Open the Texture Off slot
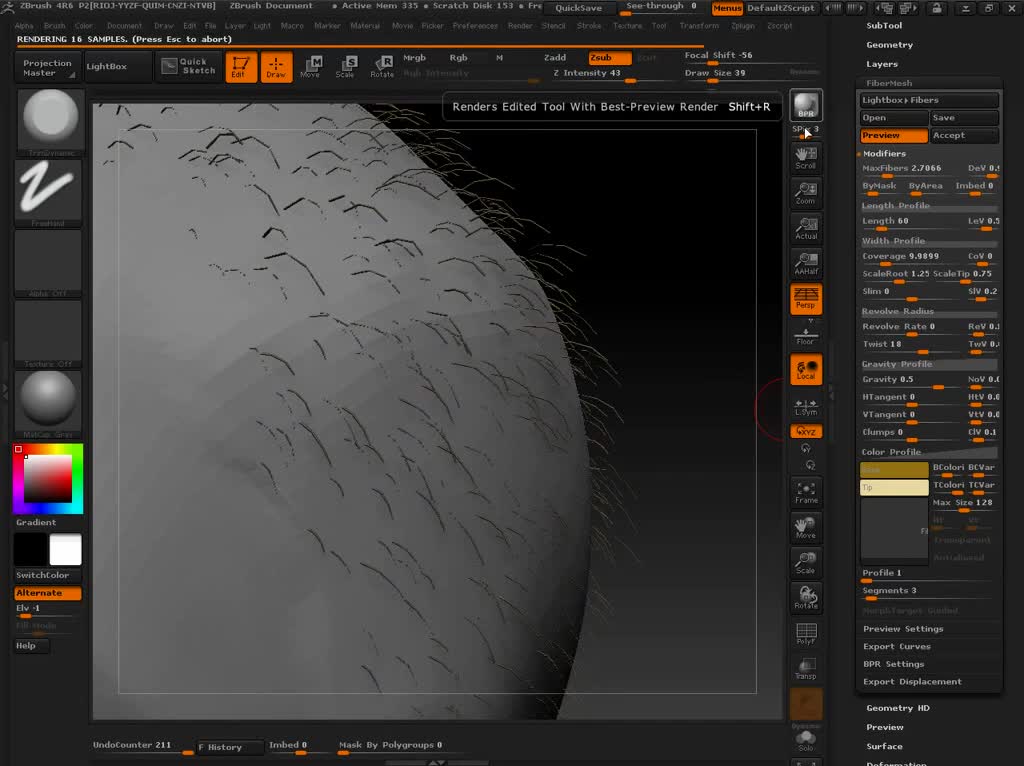1024x766 pixels. [x=48, y=334]
